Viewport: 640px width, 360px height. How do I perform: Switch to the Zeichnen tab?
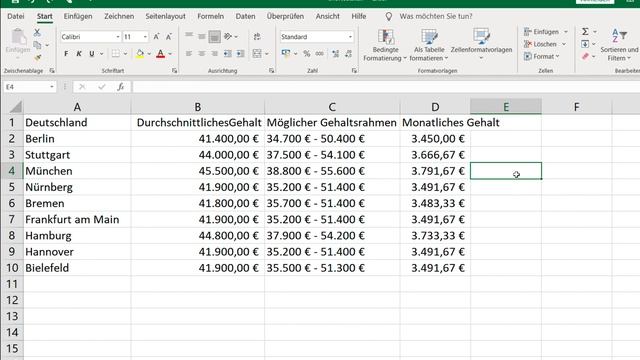click(x=119, y=16)
